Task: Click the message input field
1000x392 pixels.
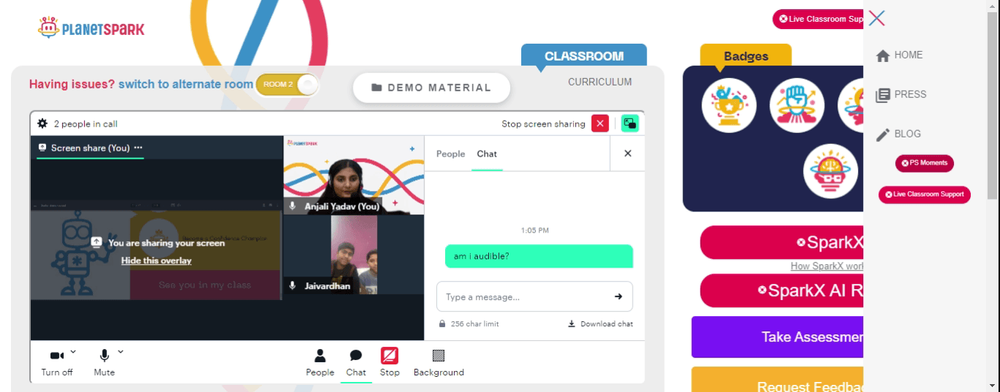Action: tap(534, 296)
